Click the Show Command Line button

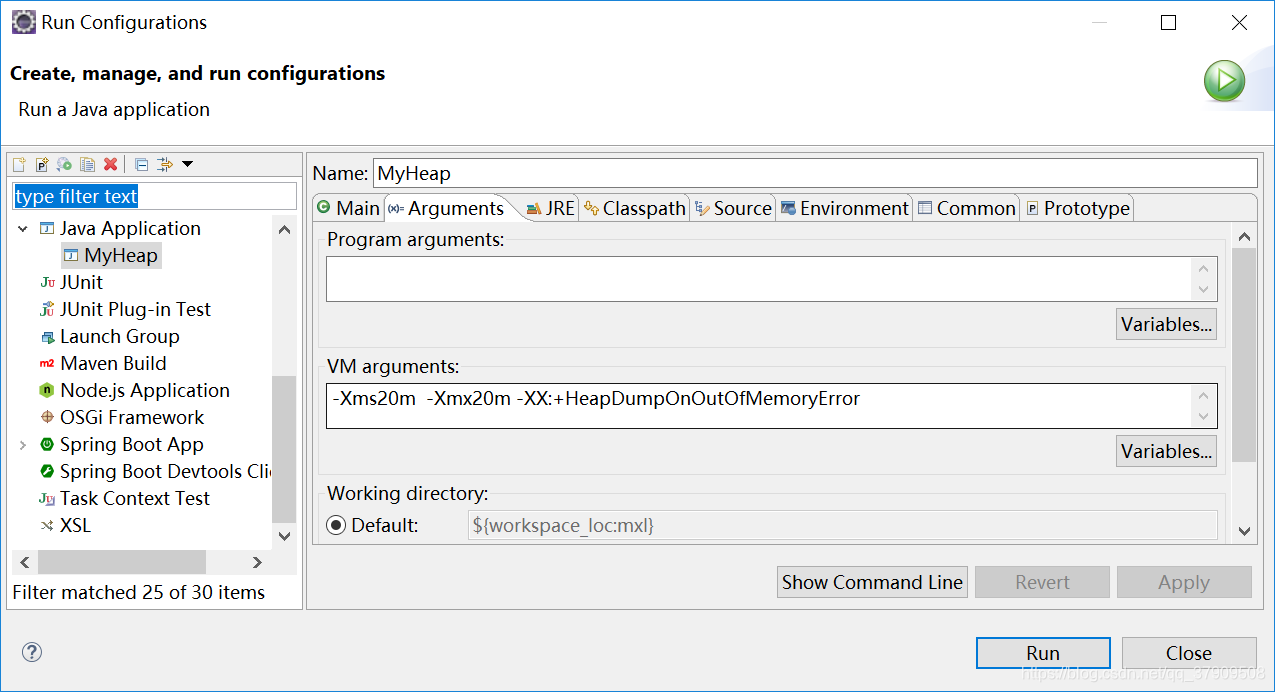[x=872, y=583]
